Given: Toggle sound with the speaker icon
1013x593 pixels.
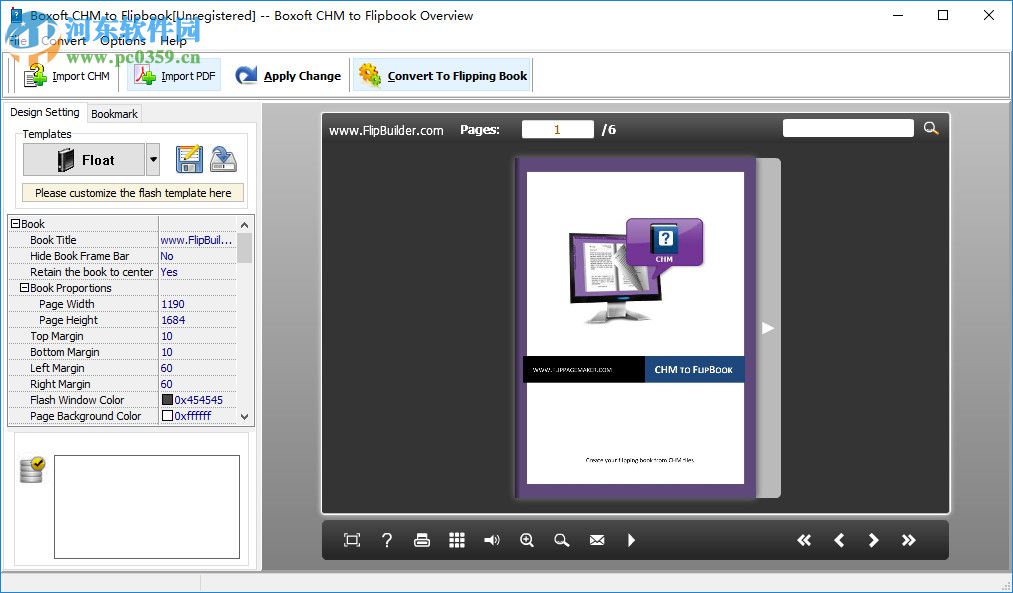Looking at the screenshot, I should coord(492,540).
